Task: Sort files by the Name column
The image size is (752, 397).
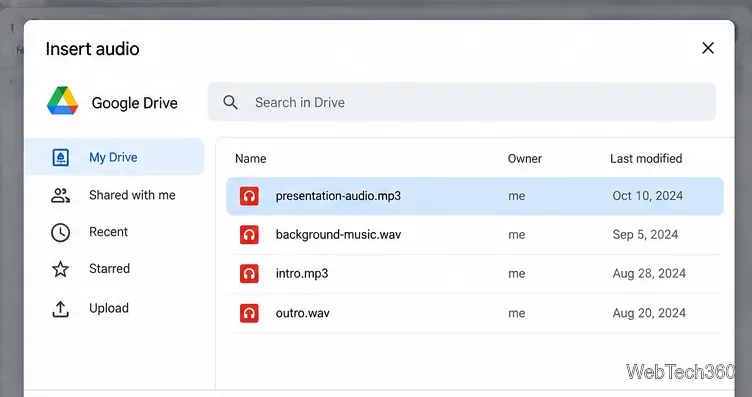Action: (250, 159)
